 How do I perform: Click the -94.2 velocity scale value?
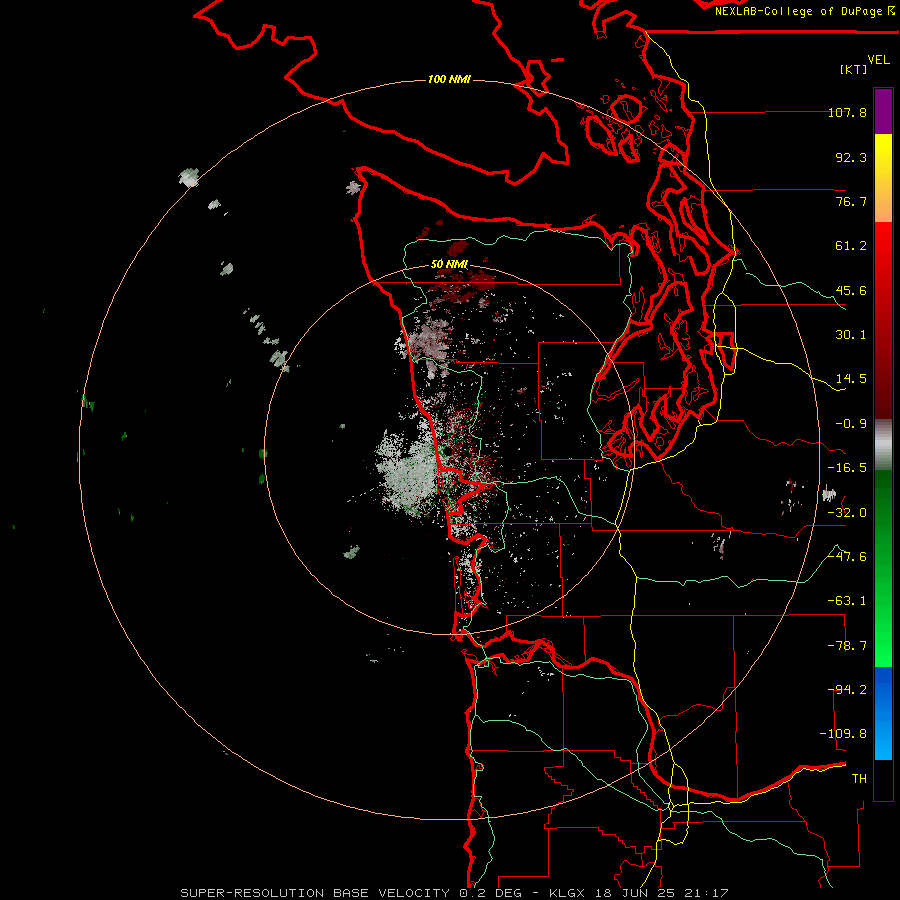(x=847, y=690)
